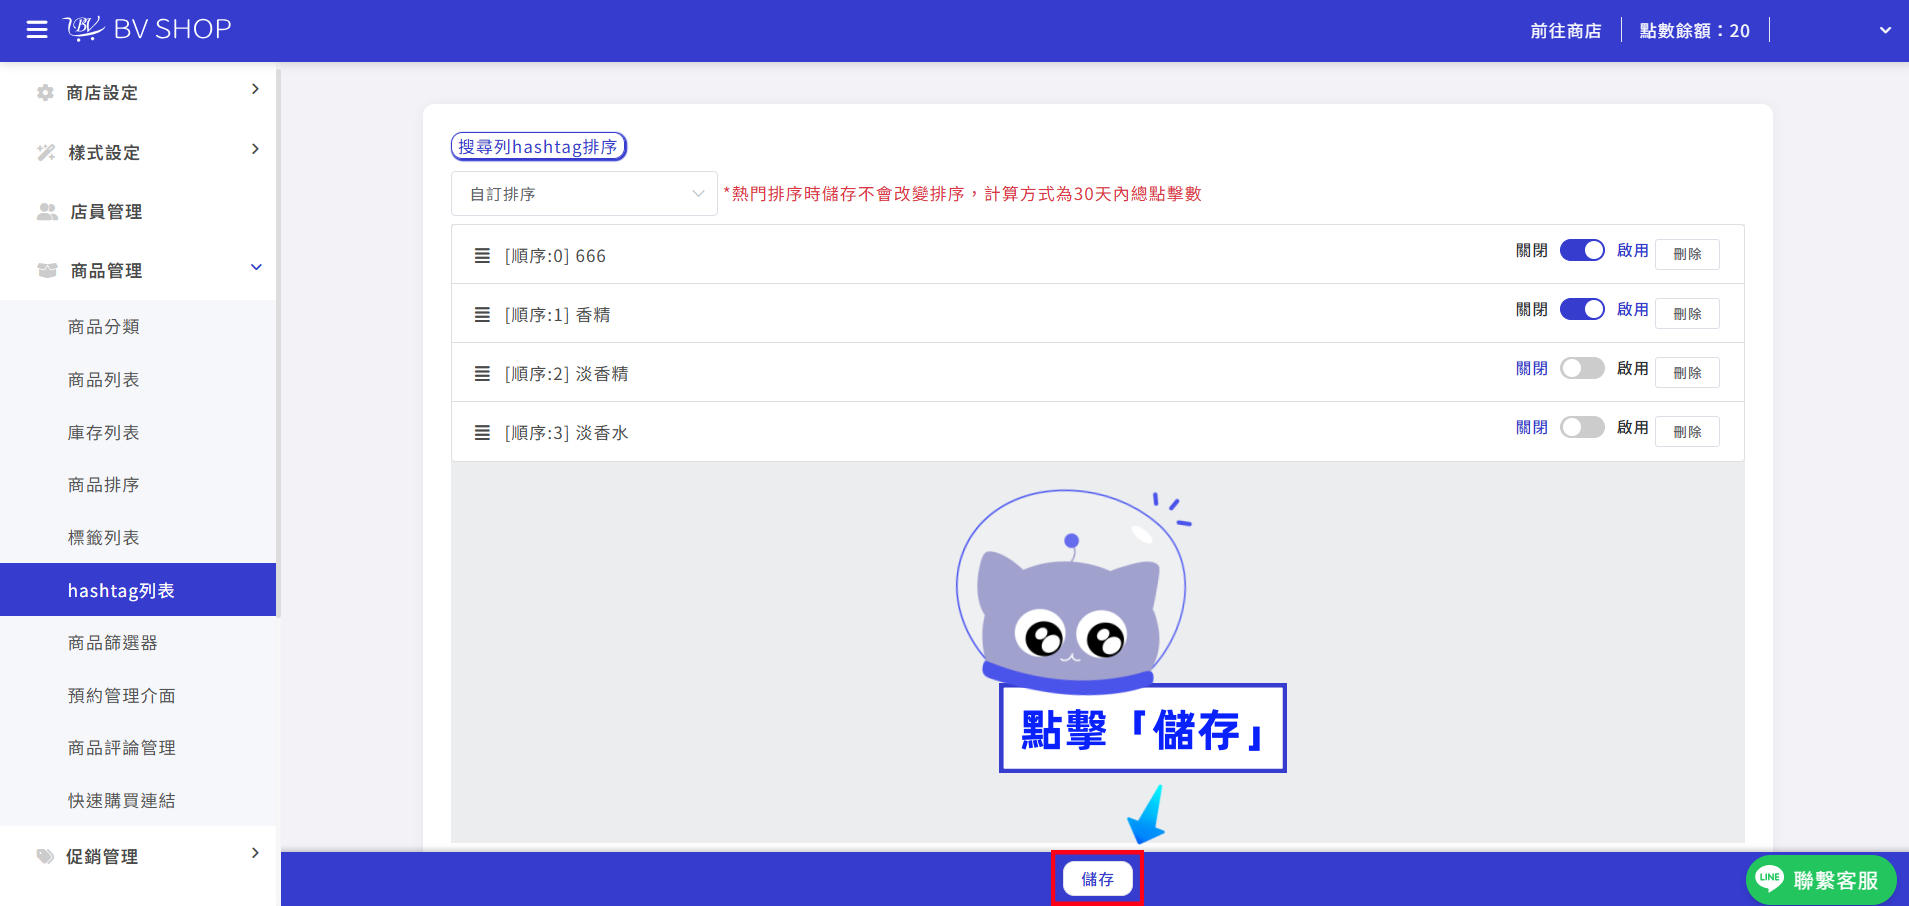Viewport: 1909px width, 906px height.
Task: Collapse the 商品管理 menu chevron
Action: coord(256,268)
